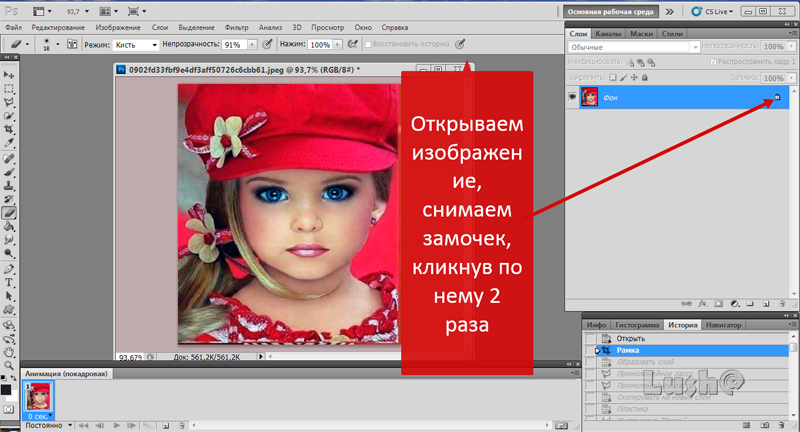Switch to the Каналы tab
Viewport: 800px width, 432px height.
(x=608, y=34)
